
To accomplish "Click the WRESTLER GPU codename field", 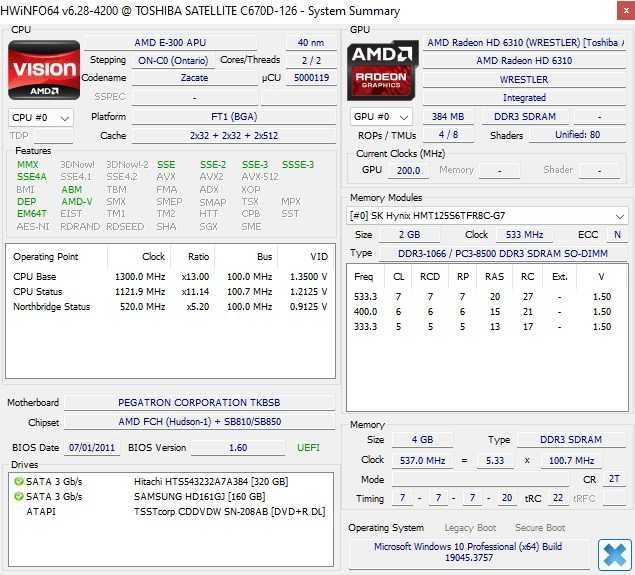I will [524, 79].
